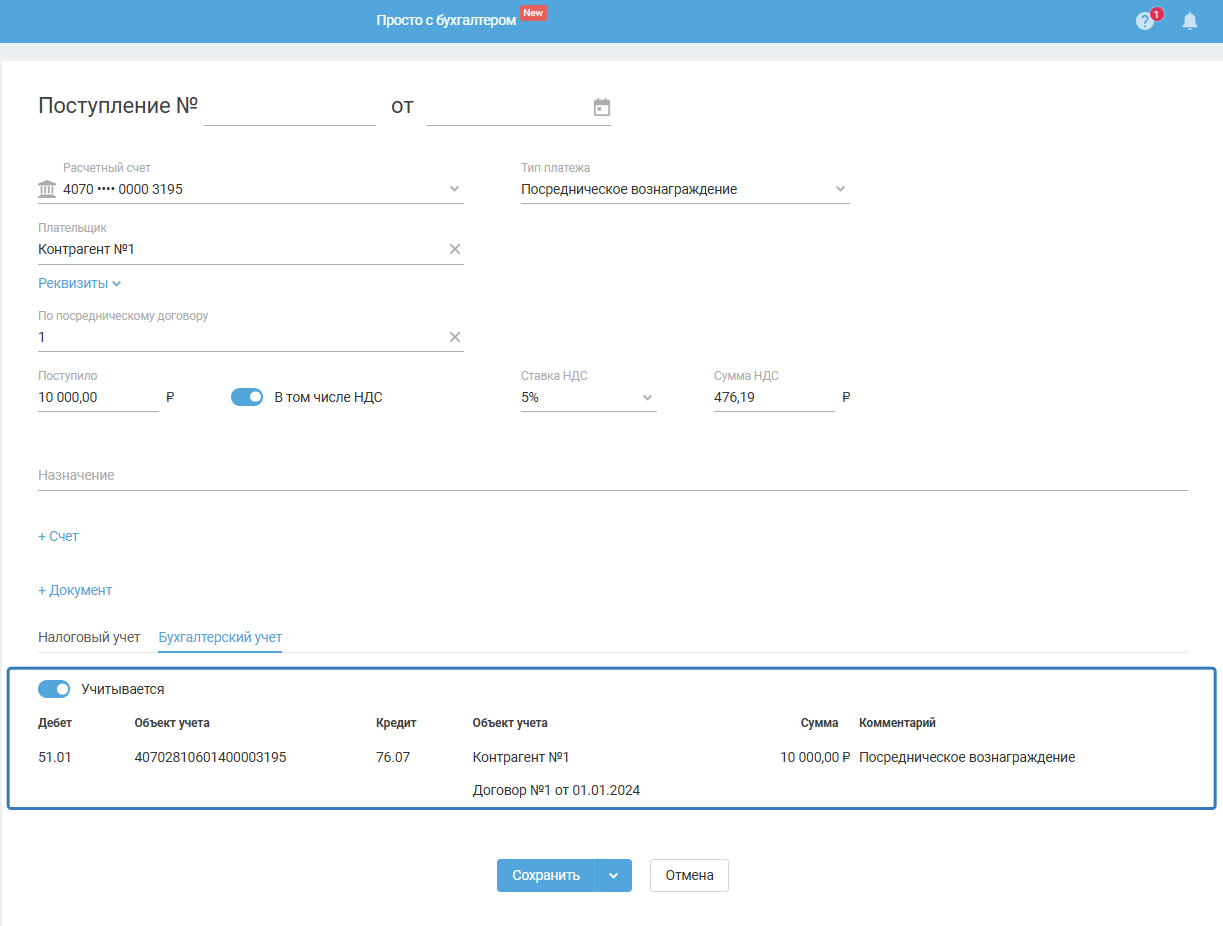This screenshot has height=926, width=1223.
Task: Disable the «Учитывается» switch
Action: pyautogui.click(x=54, y=689)
